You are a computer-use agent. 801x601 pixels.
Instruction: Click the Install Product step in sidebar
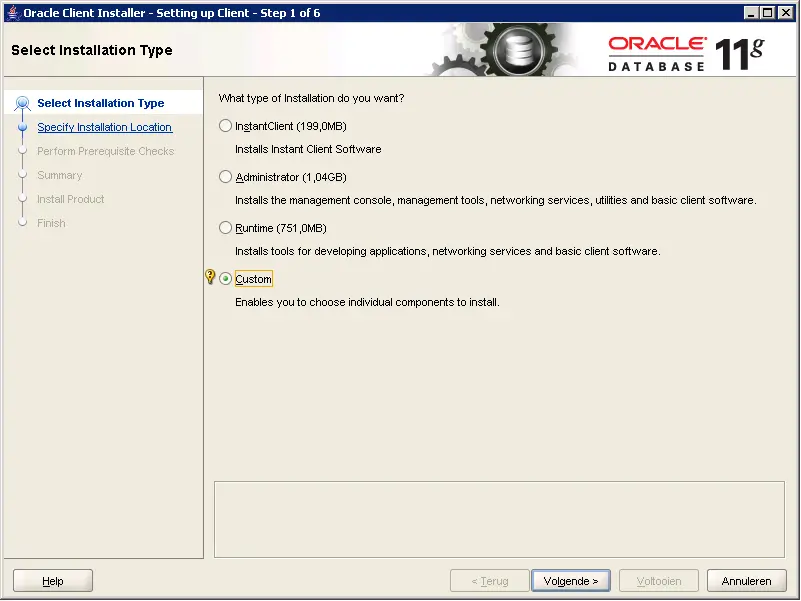[70, 199]
